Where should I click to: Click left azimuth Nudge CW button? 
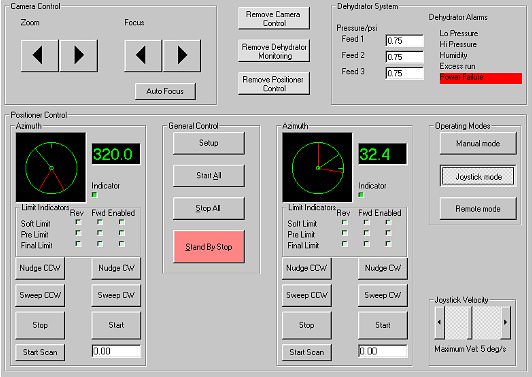(116, 268)
